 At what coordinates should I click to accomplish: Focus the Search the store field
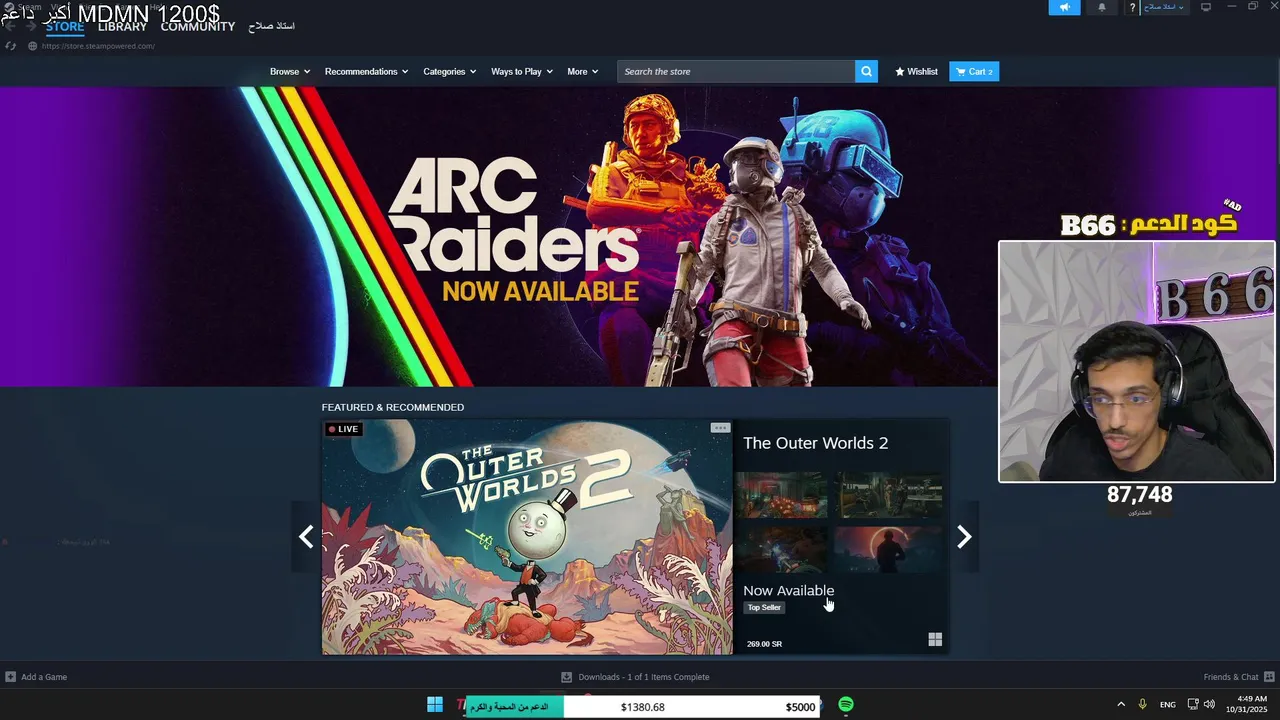click(x=736, y=71)
